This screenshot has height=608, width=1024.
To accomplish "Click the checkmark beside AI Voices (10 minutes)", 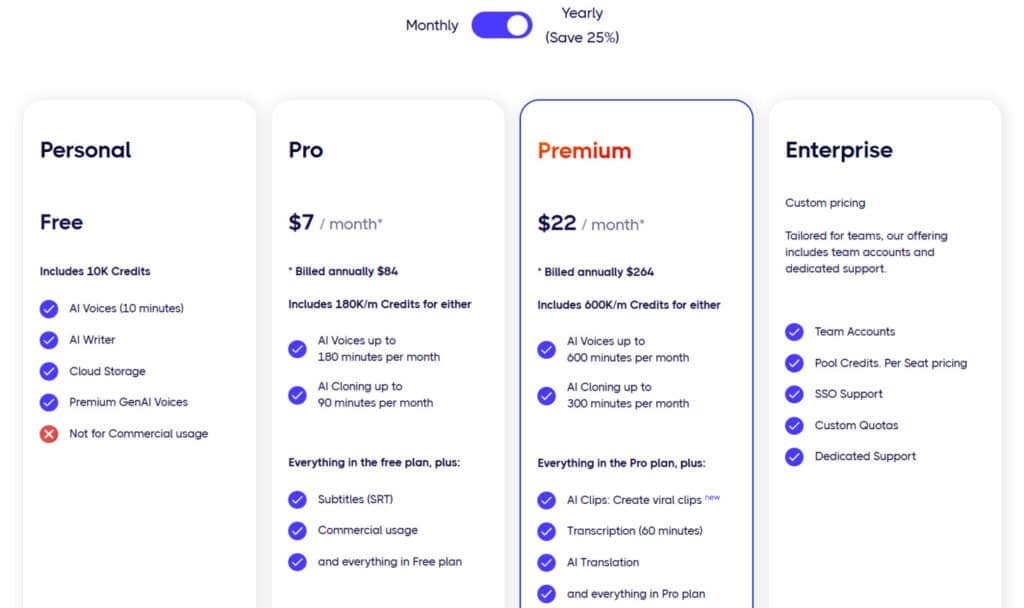I will tap(49, 308).
